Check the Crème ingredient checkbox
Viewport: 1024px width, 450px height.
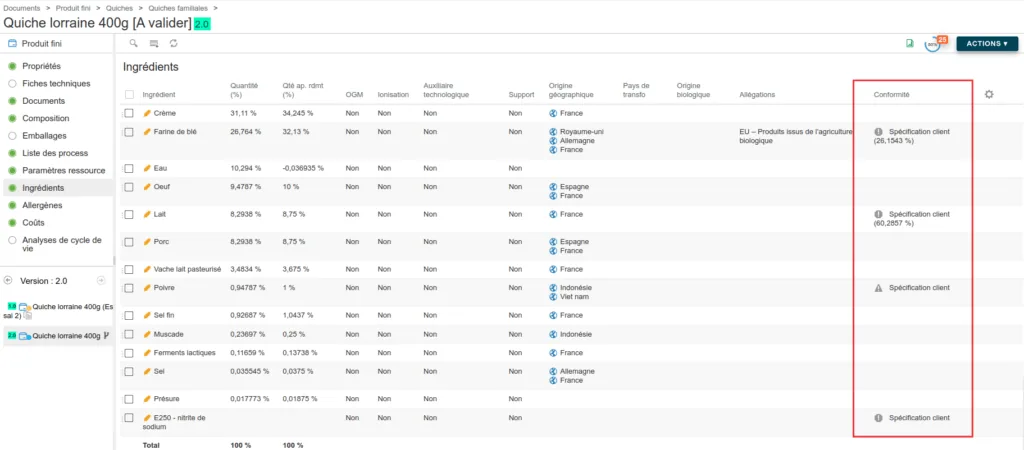point(129,113)
